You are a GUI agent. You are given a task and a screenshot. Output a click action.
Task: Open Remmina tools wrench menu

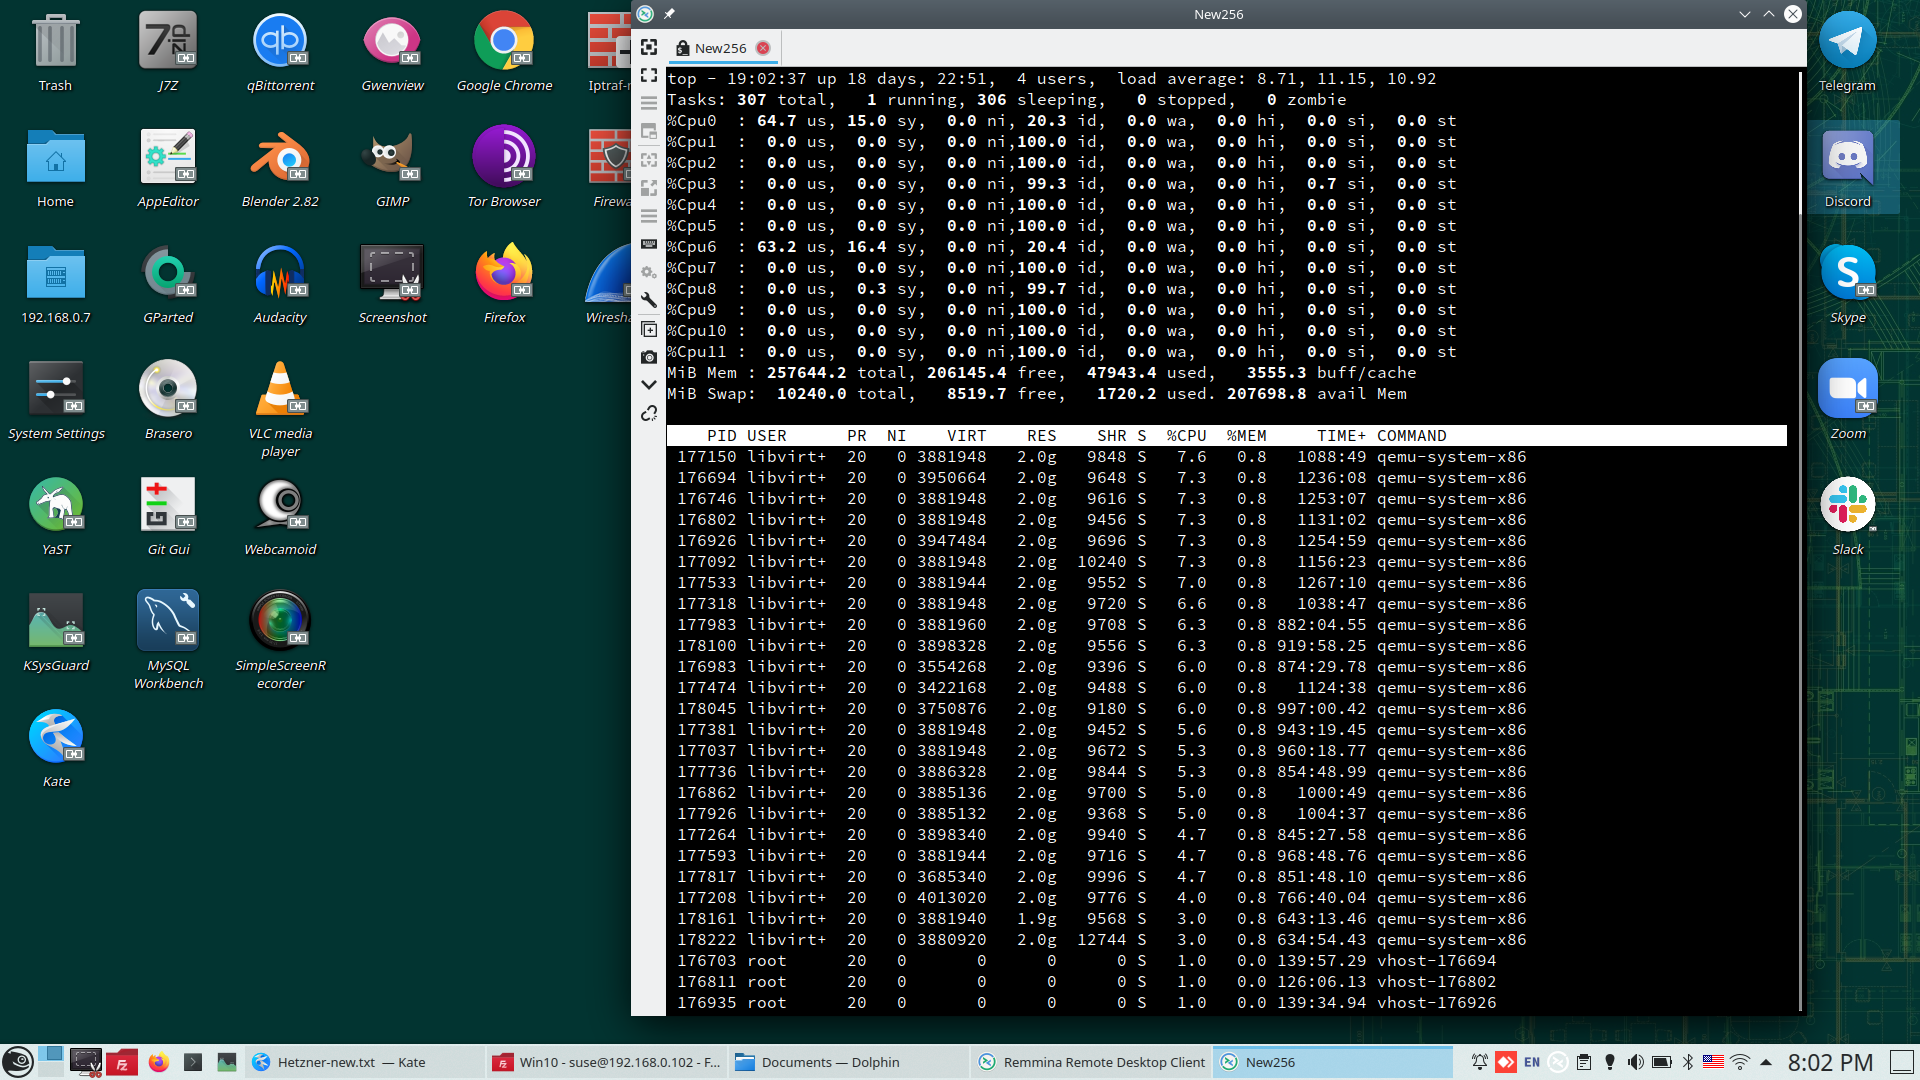[x=649, y=300]
